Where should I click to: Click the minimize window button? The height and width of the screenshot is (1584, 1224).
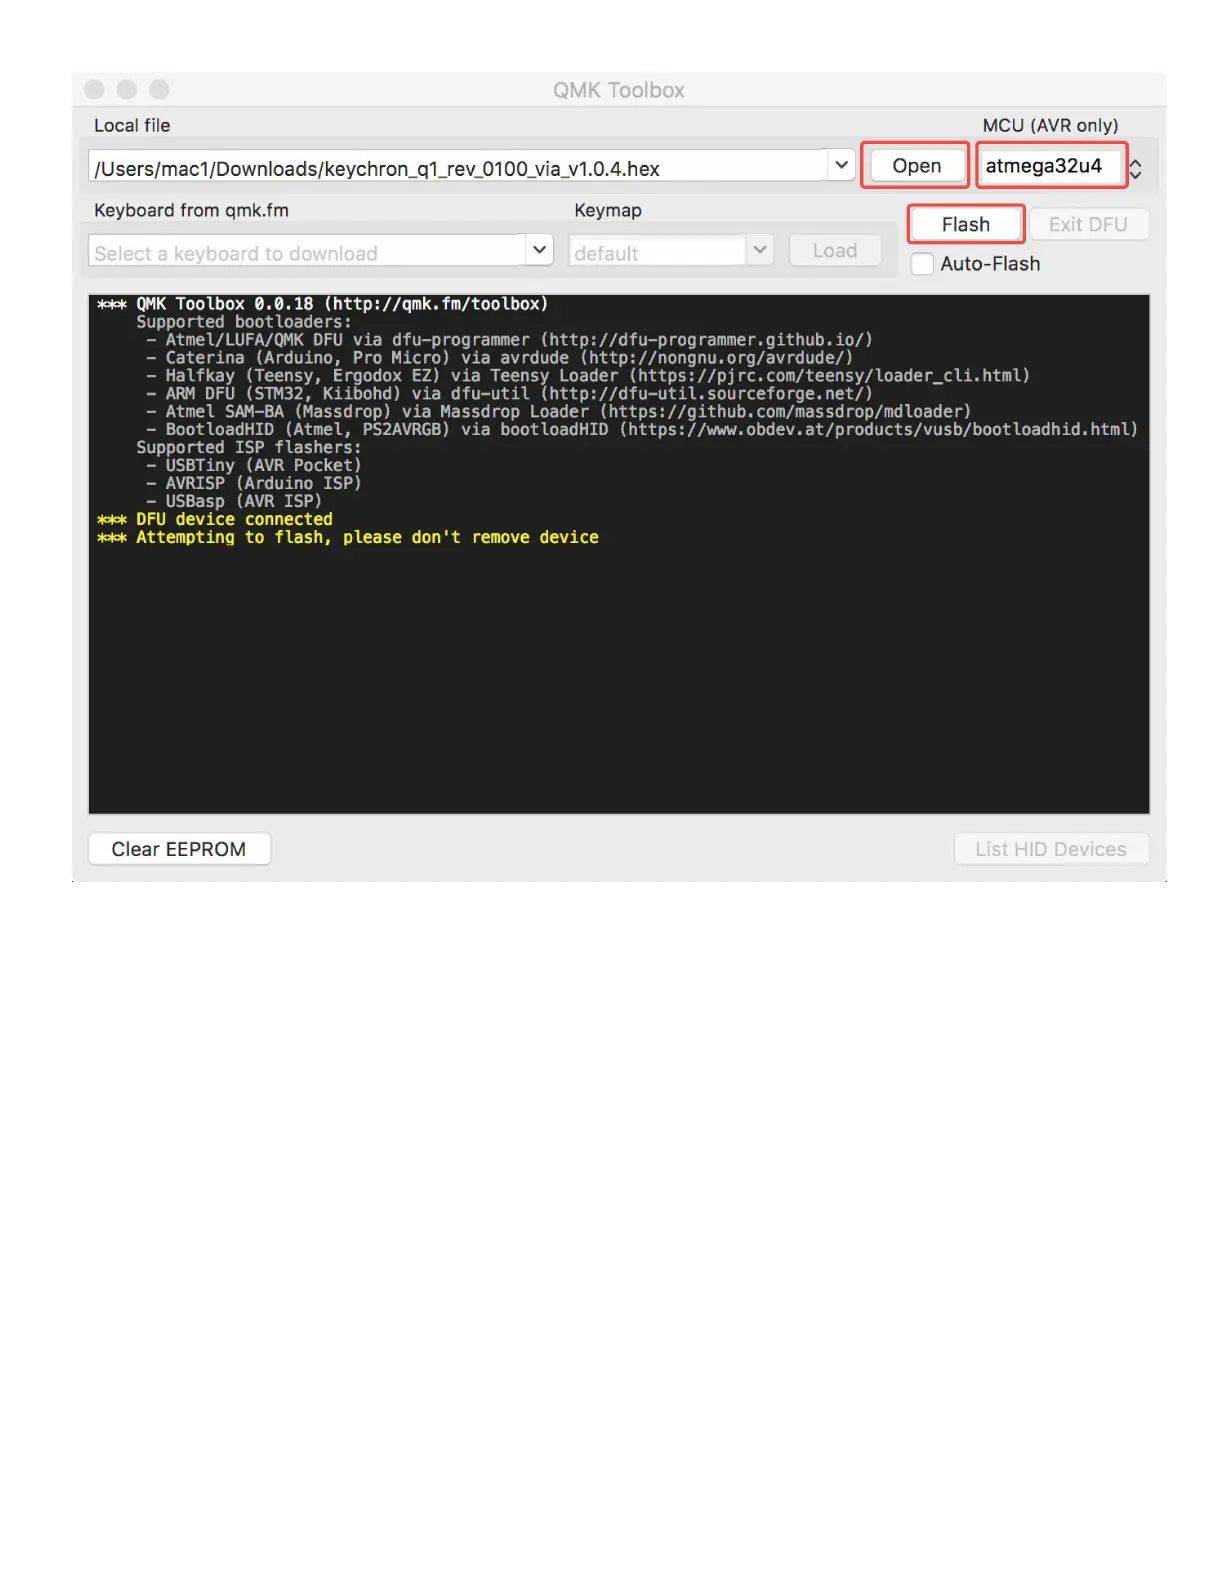click(127, 89)
